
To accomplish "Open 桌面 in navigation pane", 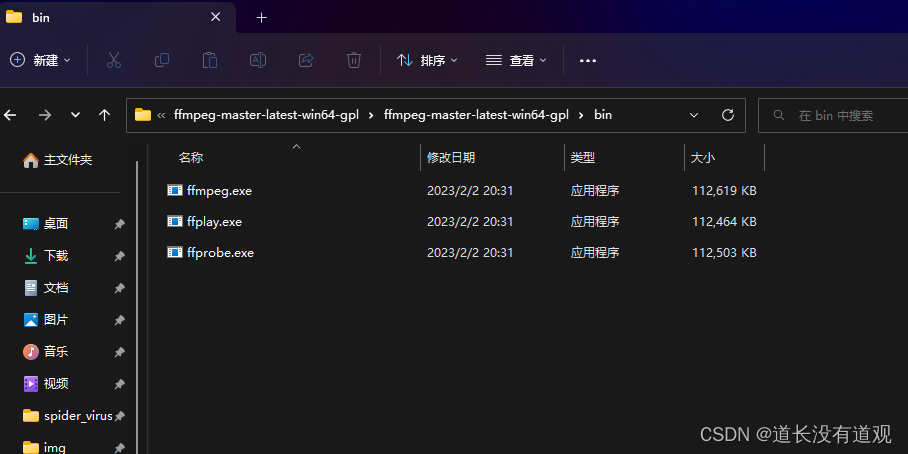I will click(45, 224).
